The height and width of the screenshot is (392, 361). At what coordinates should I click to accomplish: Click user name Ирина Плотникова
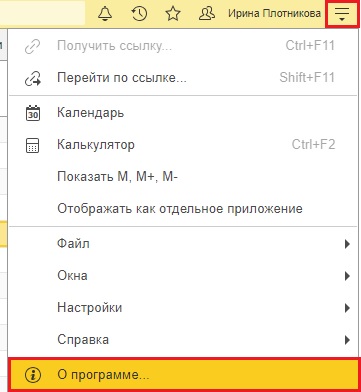point(274,14)
